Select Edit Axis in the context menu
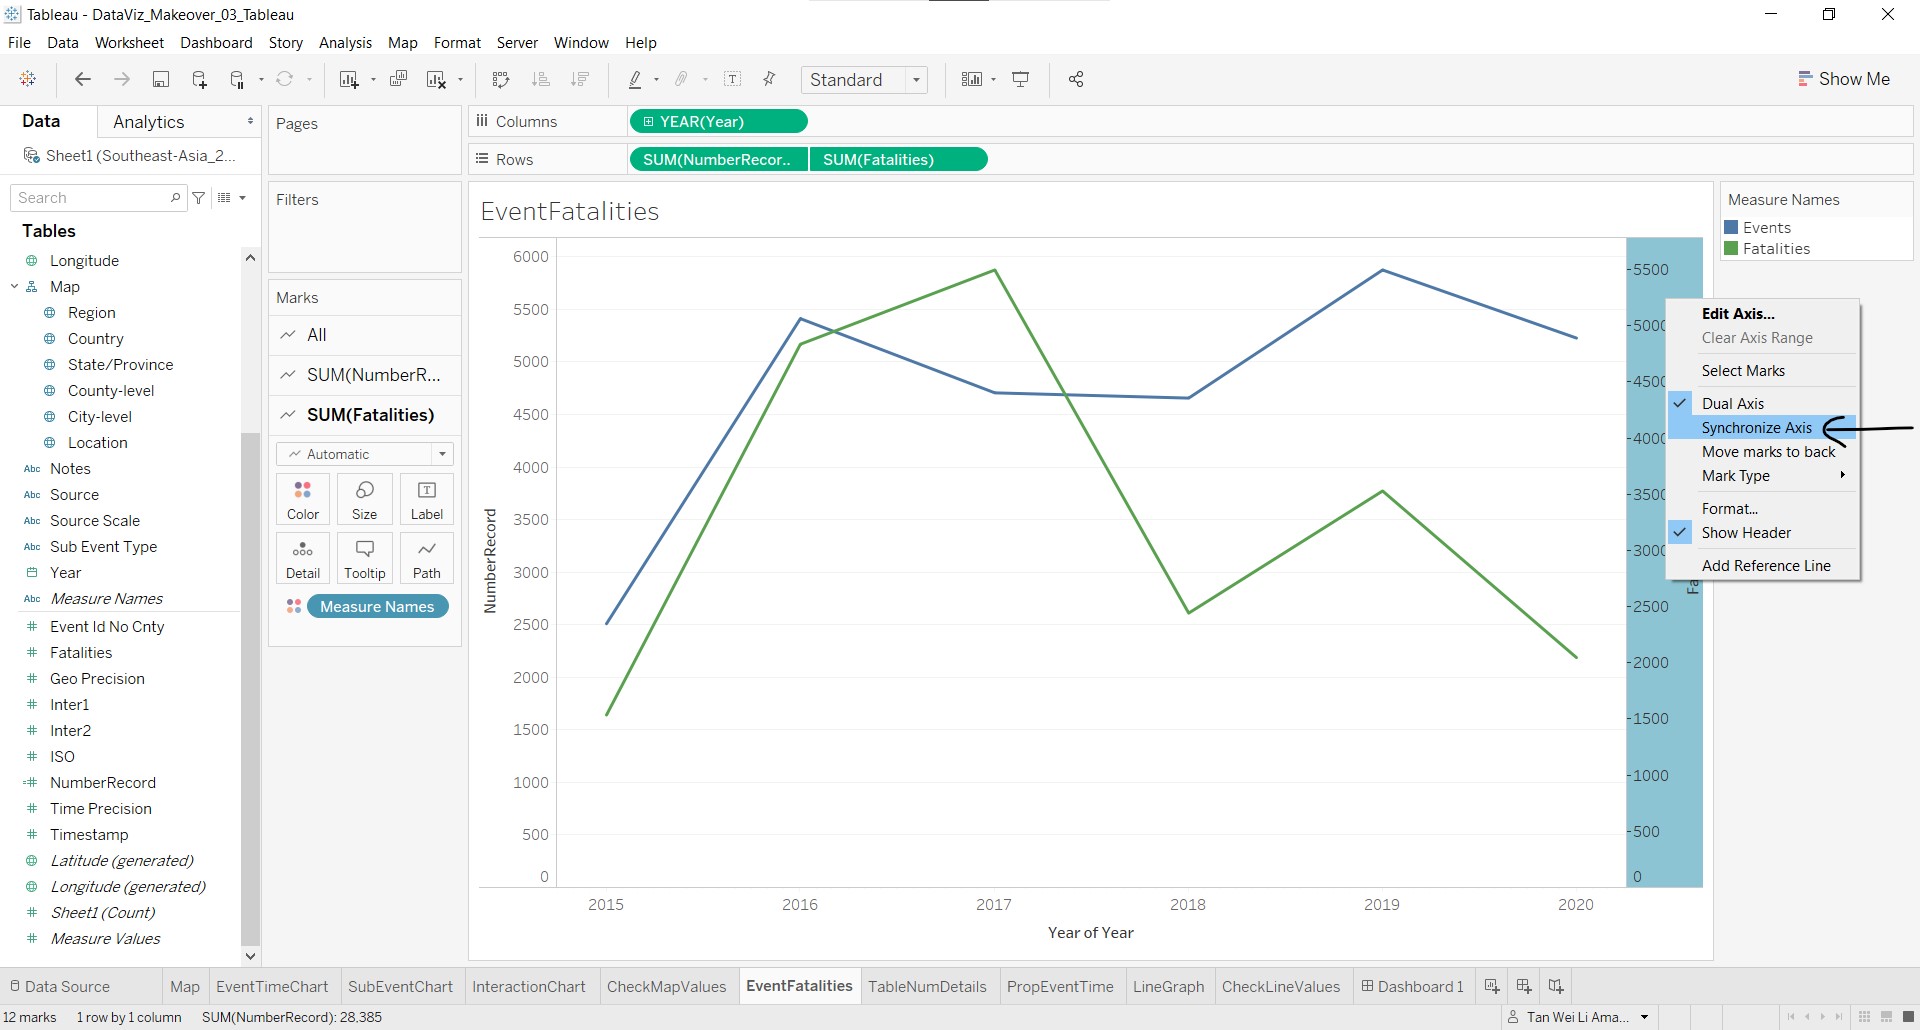The width and height of the screenshot is (1920, 1030). click(1738, 314)
